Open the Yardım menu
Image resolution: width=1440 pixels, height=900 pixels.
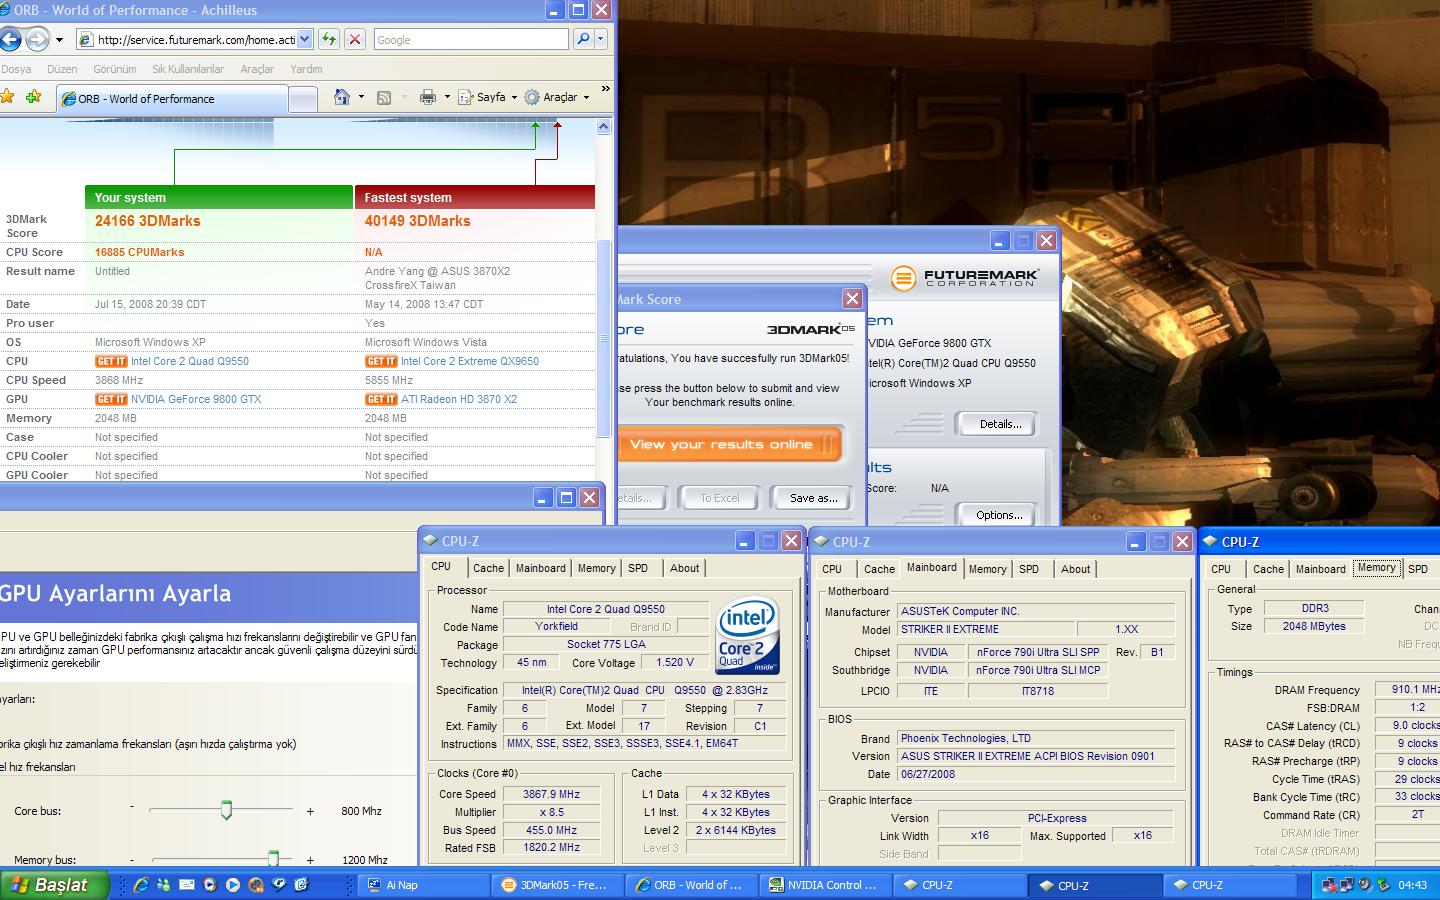306,69
